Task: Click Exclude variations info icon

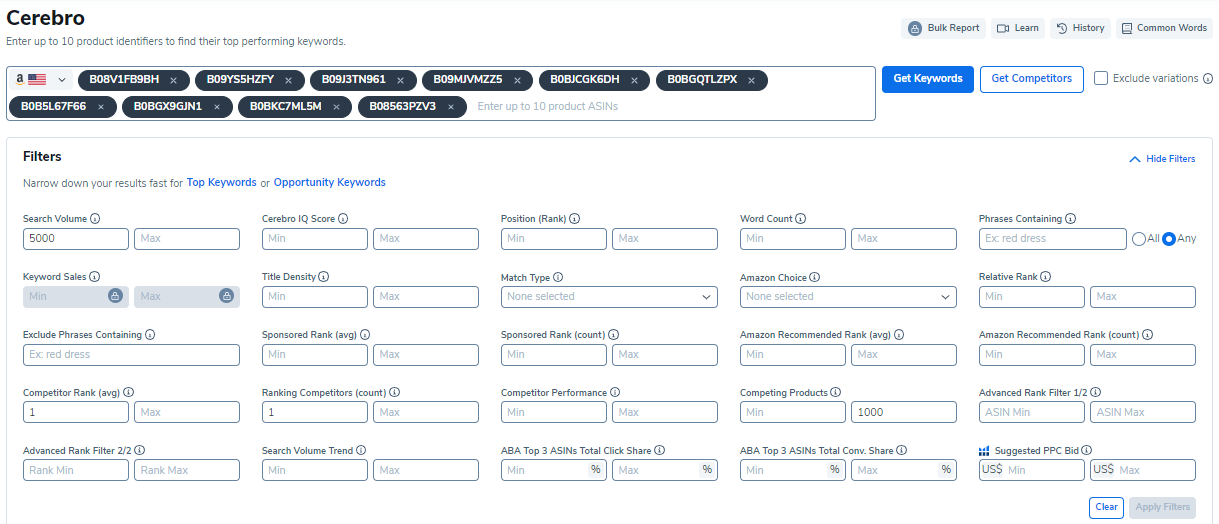Action: point(1208,78)
